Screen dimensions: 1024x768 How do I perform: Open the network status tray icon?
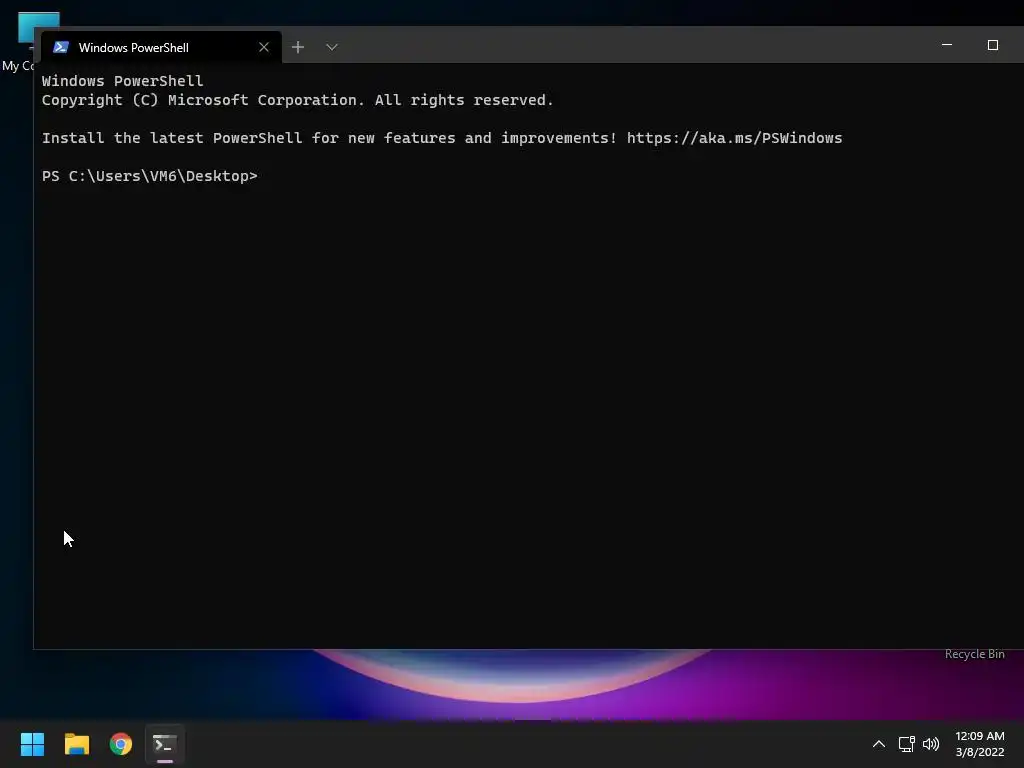tap(906, 744)
